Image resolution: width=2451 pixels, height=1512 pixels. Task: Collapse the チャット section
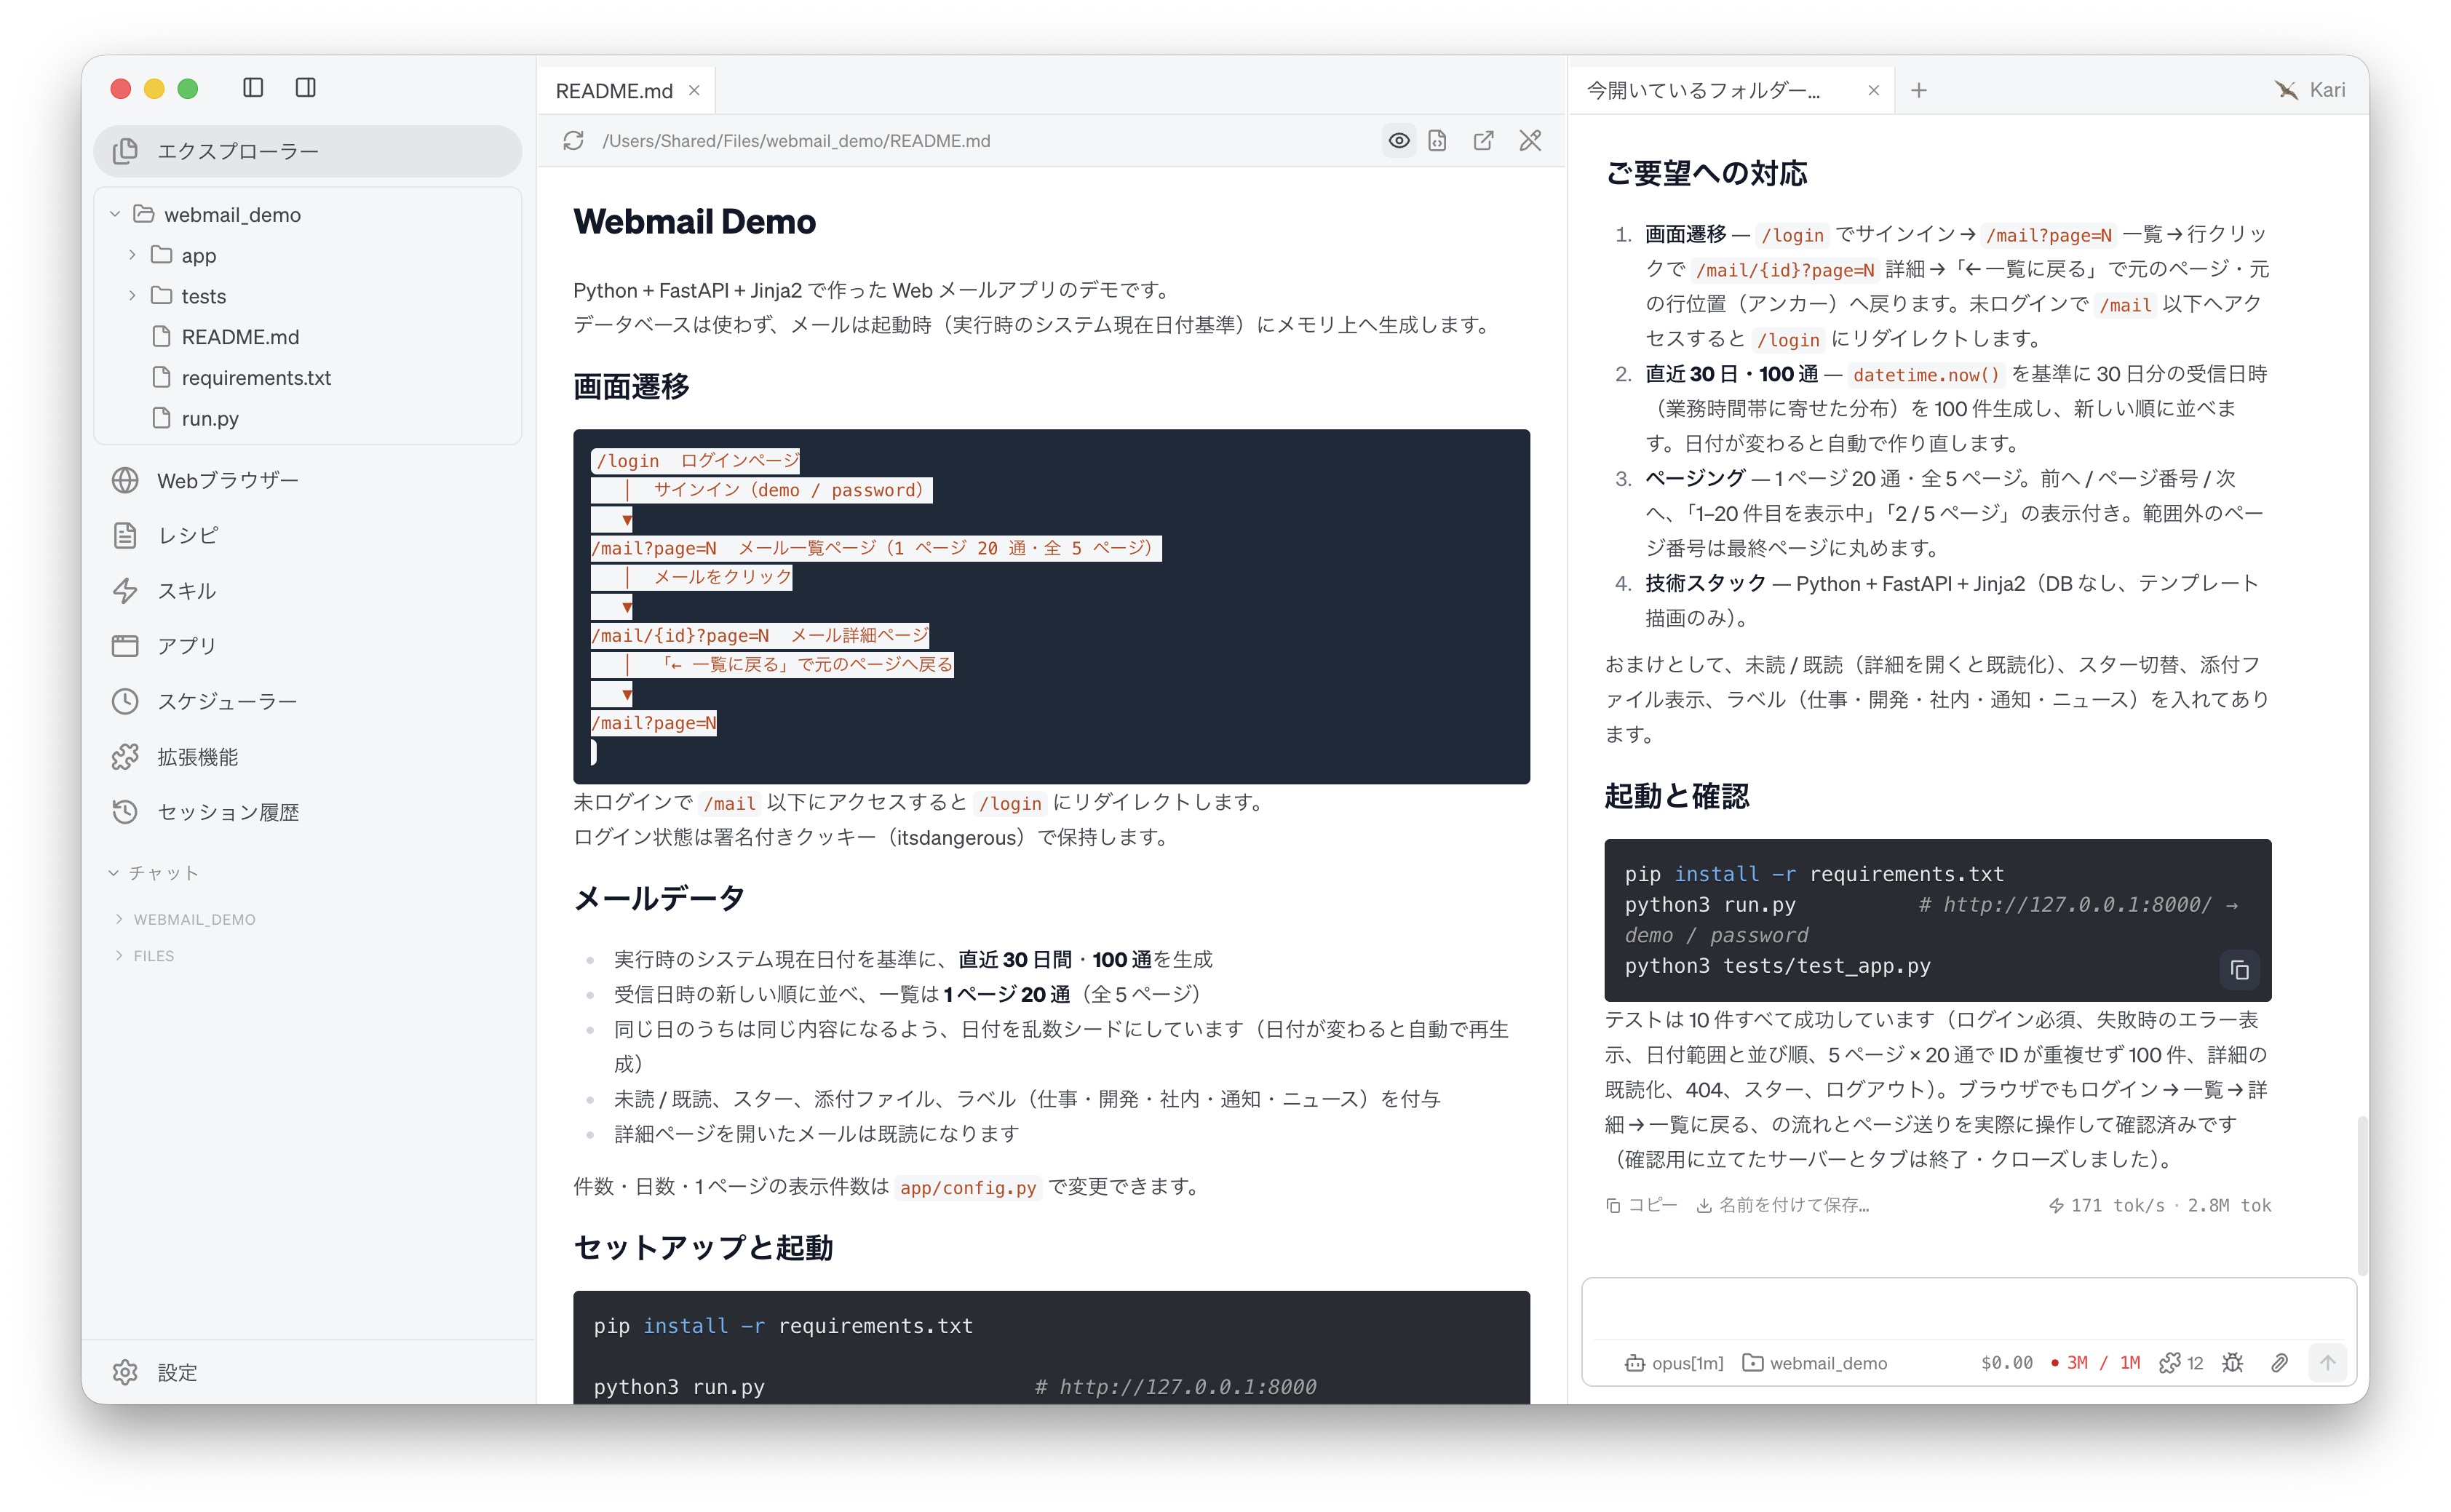click(x=154, y=874)
